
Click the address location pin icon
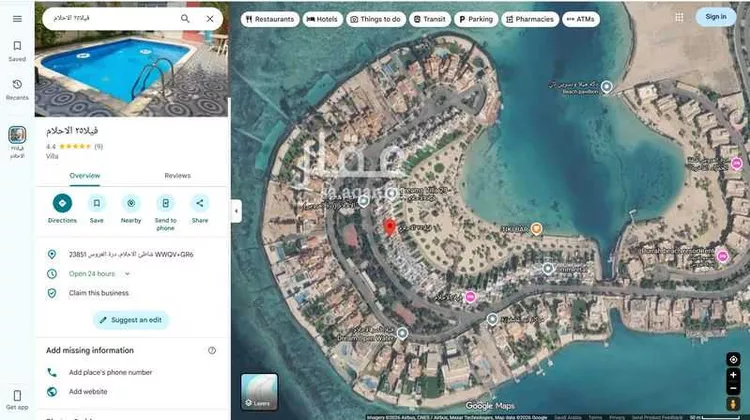(52, 254)
